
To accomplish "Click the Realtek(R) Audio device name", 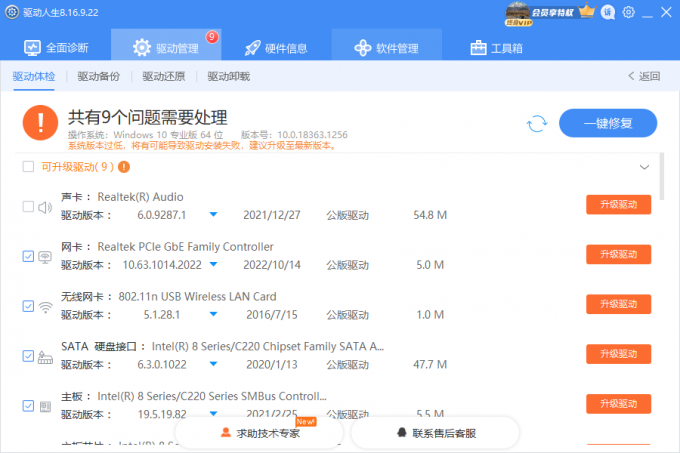I will [x=141, y=197].
